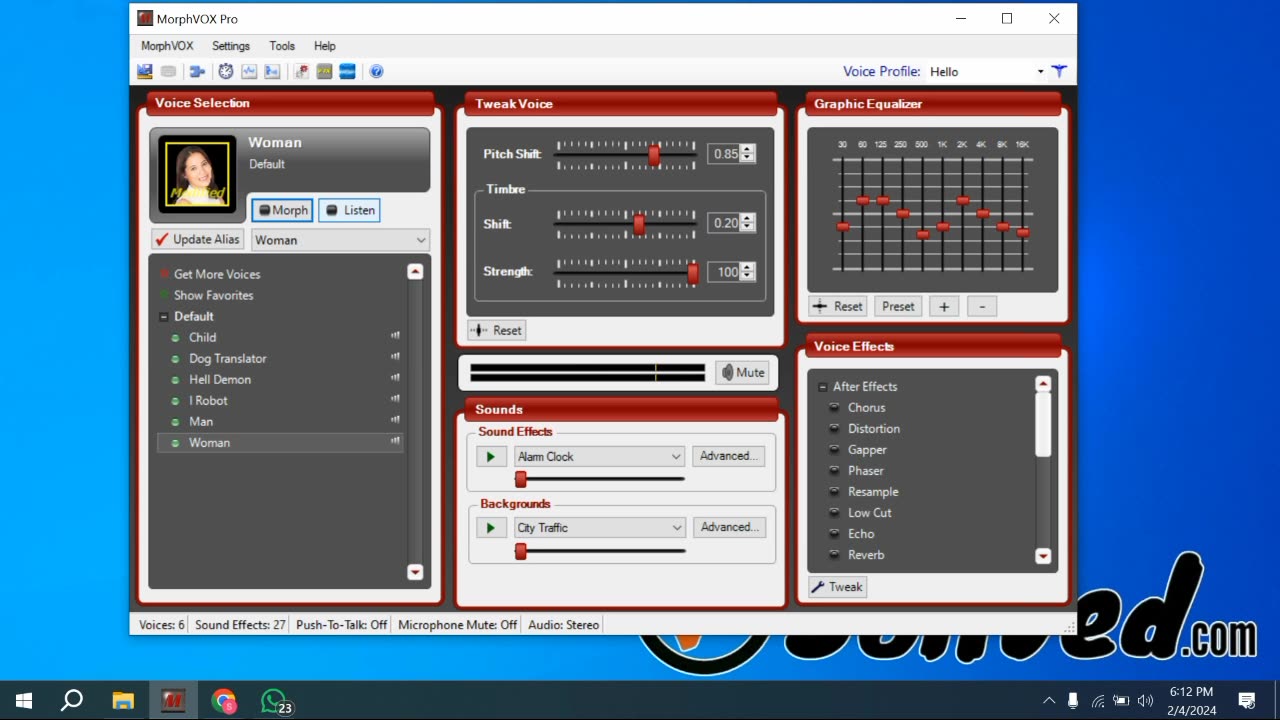Click the greyed-out disk icon in the toolbar
This screenshot has width=1280, height=720.
[169, 71]
